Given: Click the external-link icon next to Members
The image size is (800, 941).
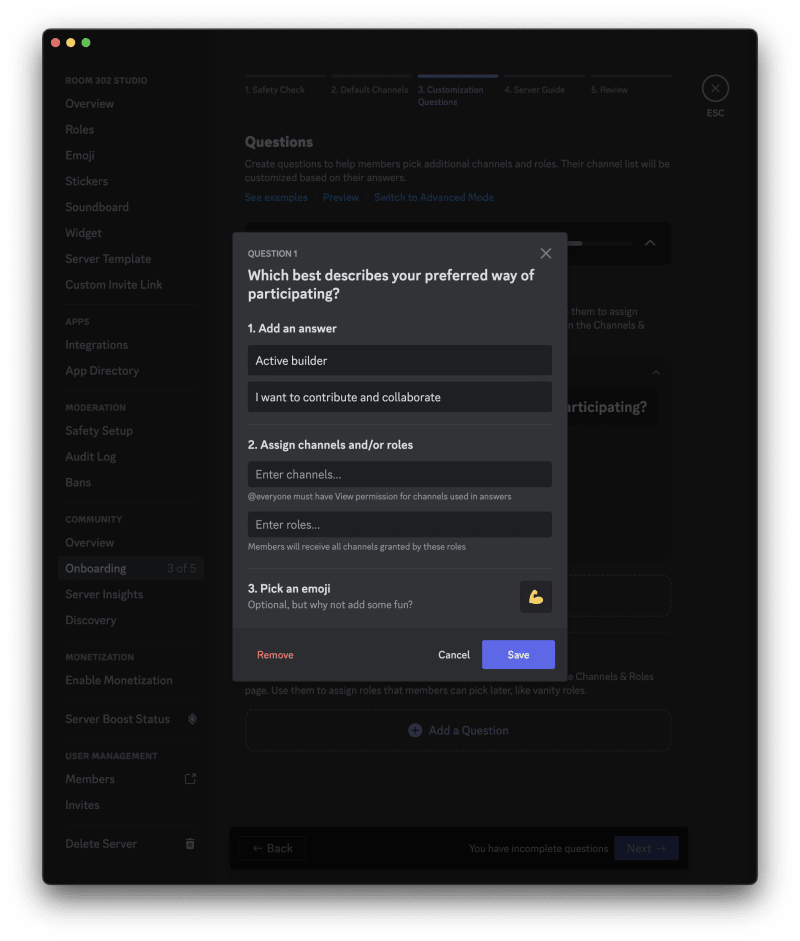Looking at the screenshot, I should [190, 778].
